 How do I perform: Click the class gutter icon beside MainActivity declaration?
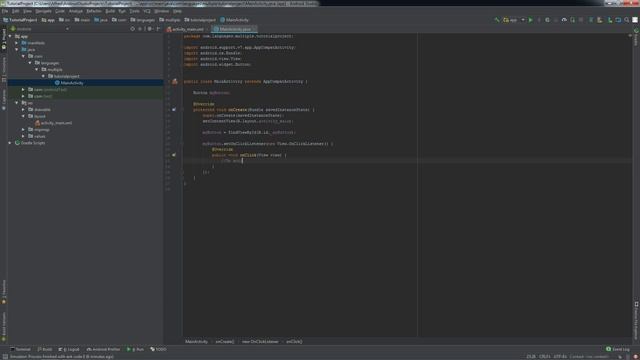tap(175, 82)
